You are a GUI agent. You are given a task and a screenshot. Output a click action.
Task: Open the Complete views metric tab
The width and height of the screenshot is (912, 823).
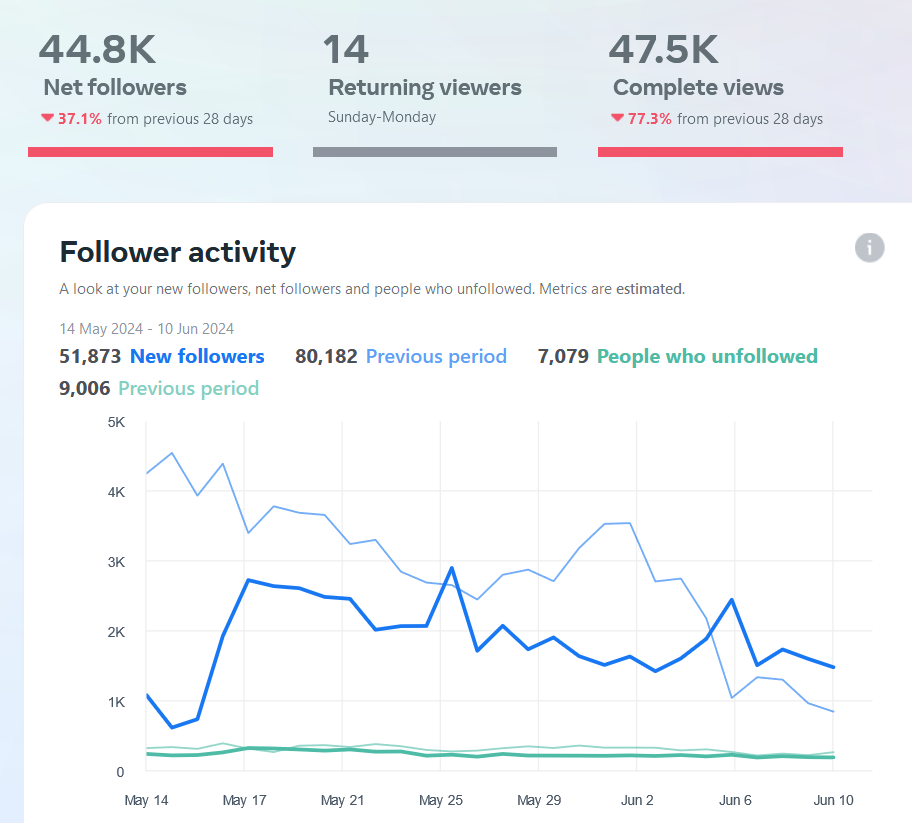(x=698, y=88)
